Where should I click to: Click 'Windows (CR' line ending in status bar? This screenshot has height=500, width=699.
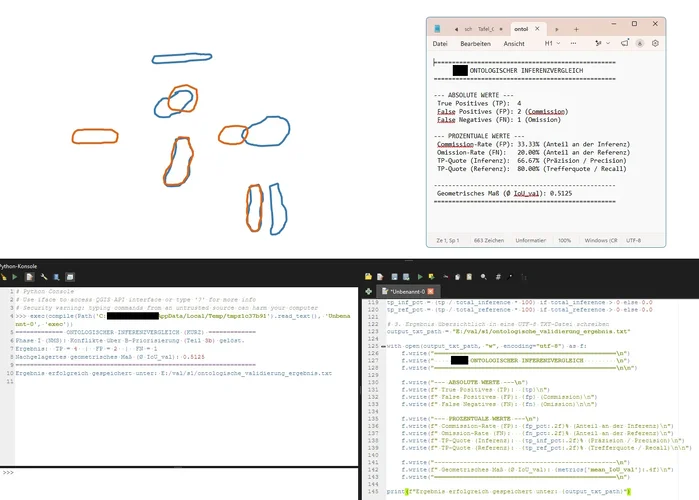600,240
